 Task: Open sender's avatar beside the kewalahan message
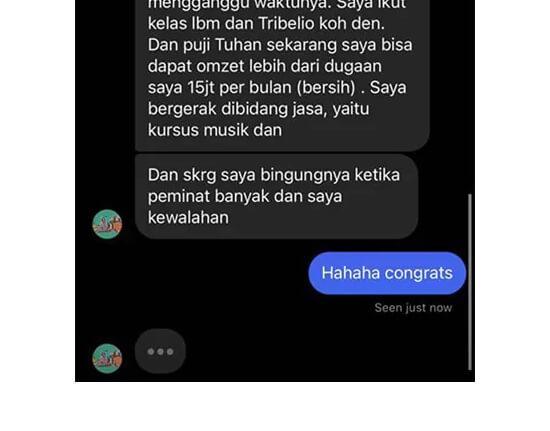[x=107, y=224]
